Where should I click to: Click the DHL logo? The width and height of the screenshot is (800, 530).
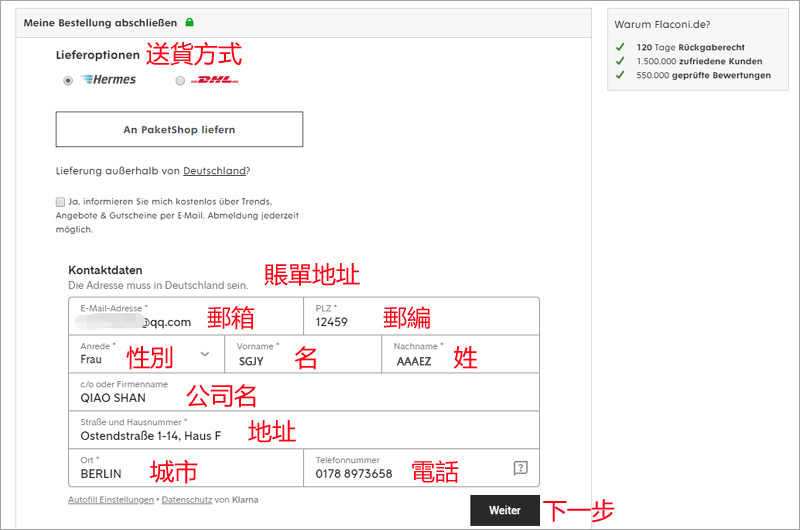pyautogui.click(x=214, y=80)
